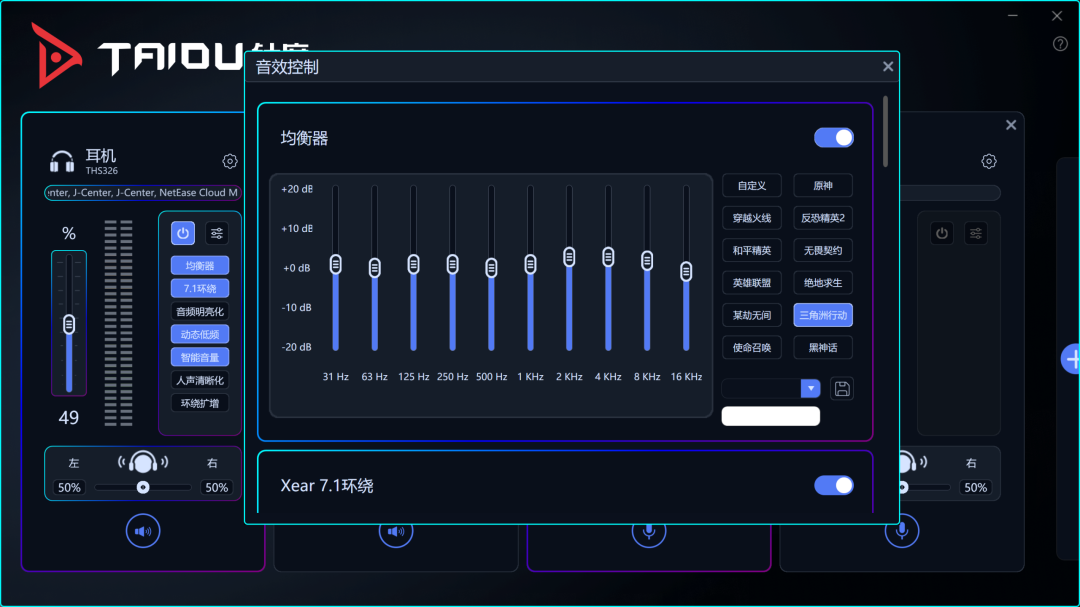Click the white preset name input field
This screenshot has height=607, width=1080.
[771, 416]
